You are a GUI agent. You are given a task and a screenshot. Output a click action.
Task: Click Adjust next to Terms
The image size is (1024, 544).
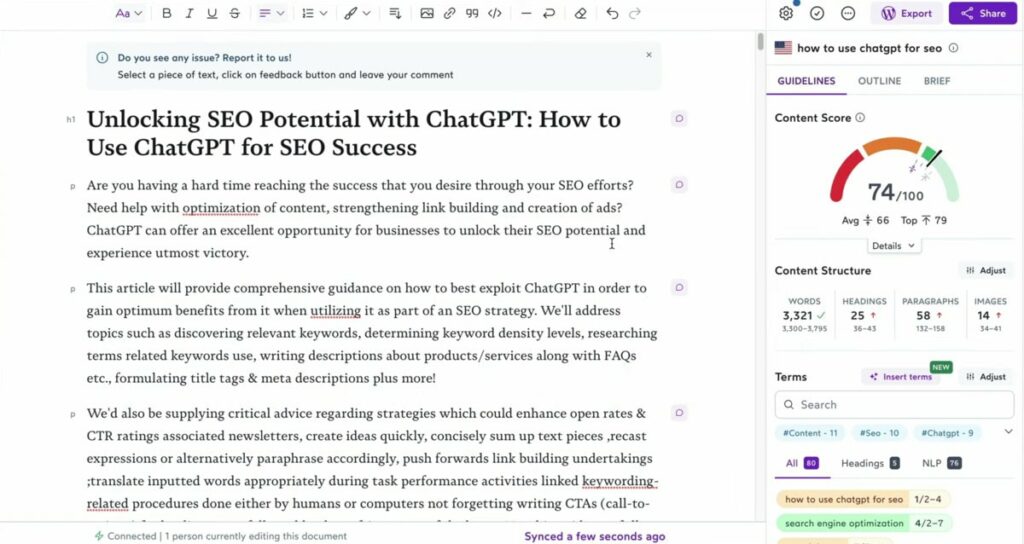[x=986, y=377]
